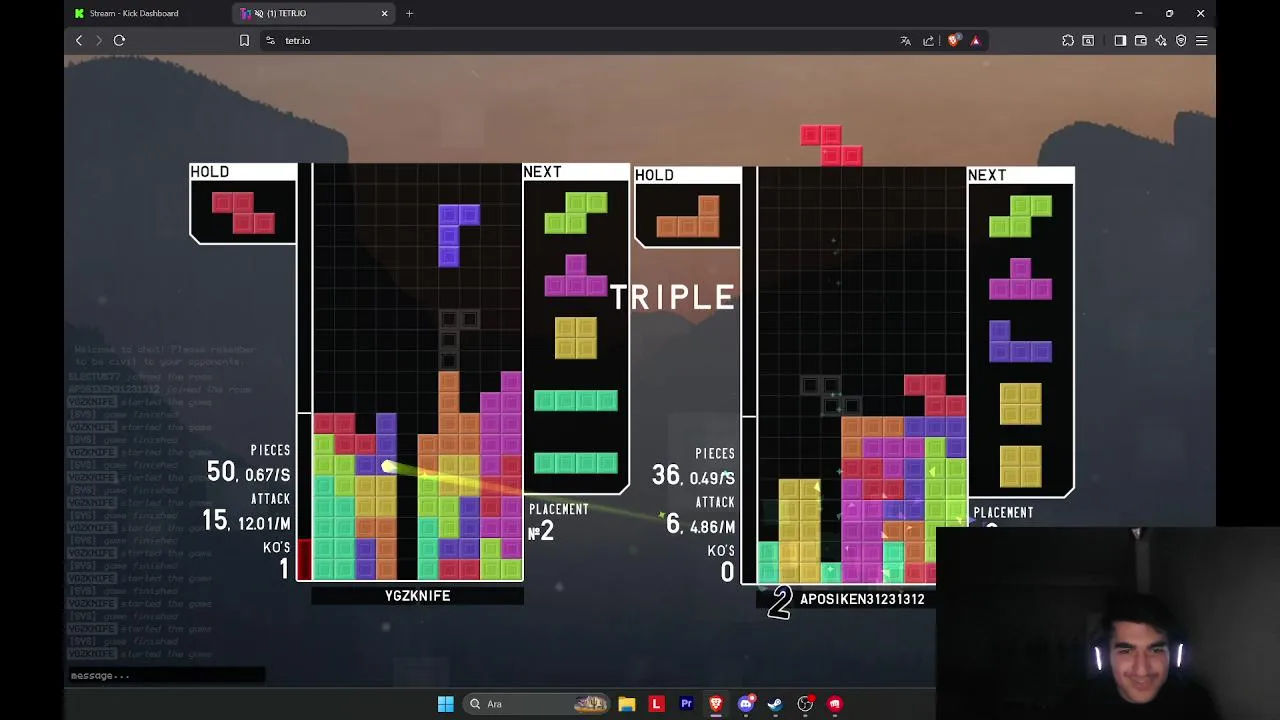1280x720 pixels.
Task: Open the site settings icon beside tetr.io
Action: coord(270,40)
